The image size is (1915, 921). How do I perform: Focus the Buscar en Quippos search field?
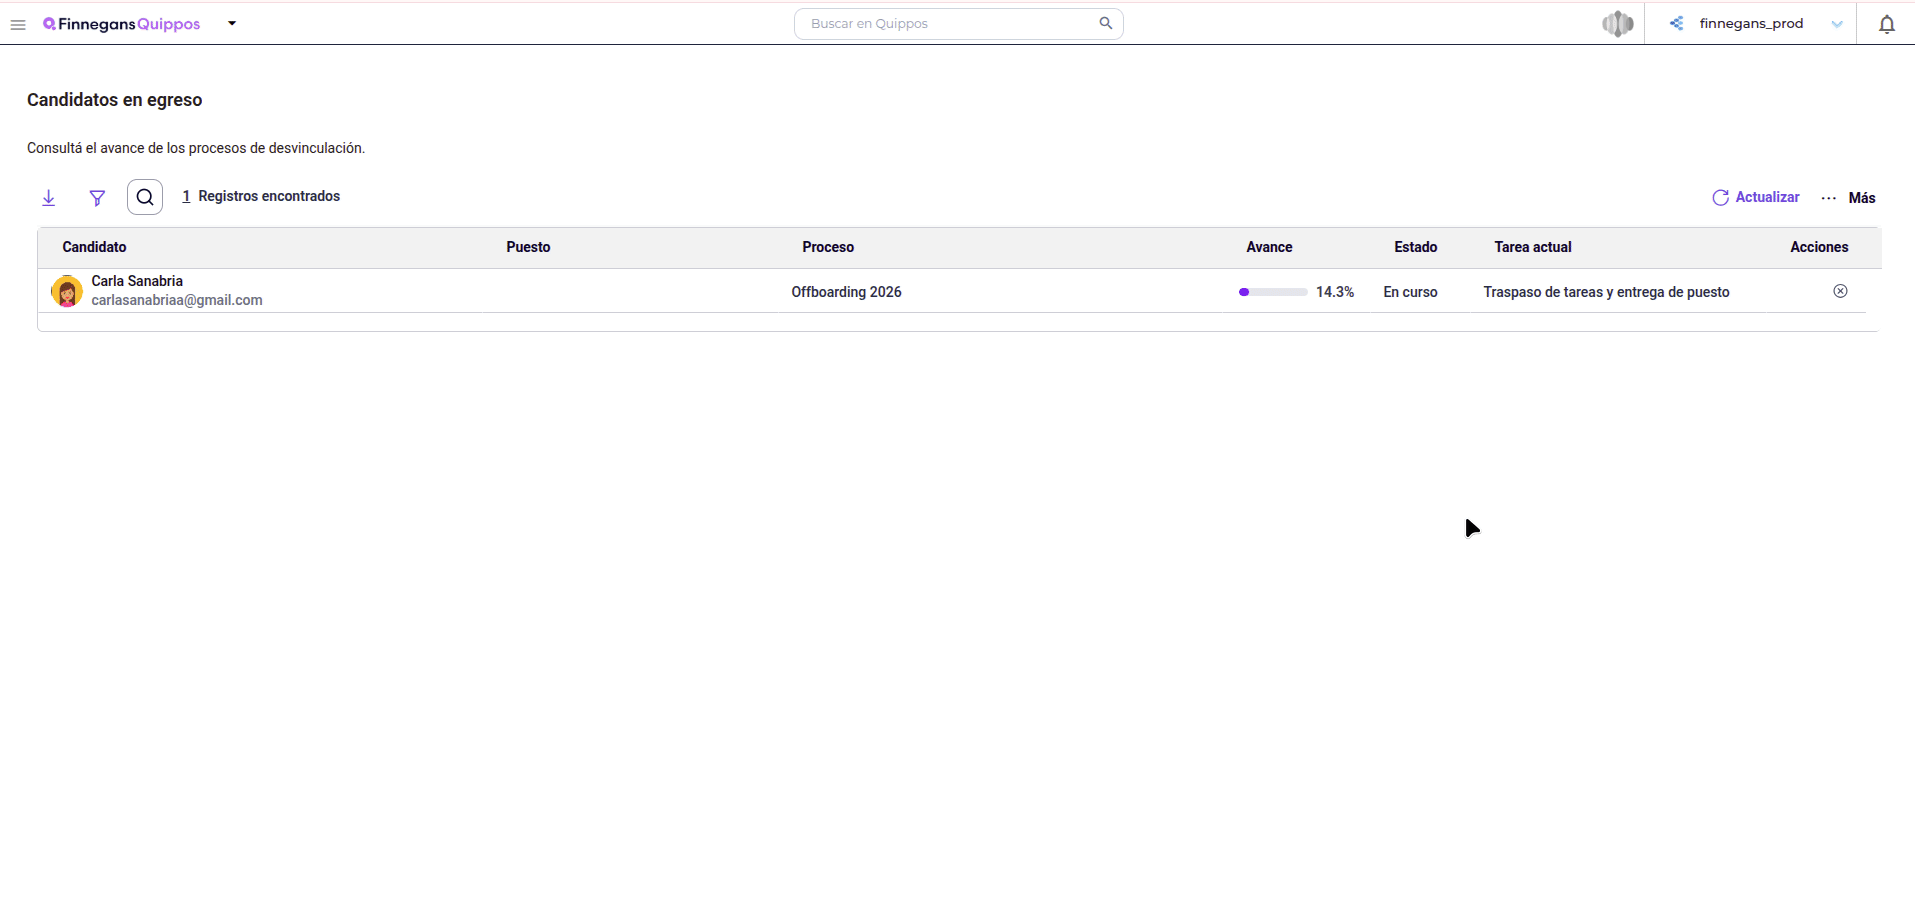tap(958, 24)
